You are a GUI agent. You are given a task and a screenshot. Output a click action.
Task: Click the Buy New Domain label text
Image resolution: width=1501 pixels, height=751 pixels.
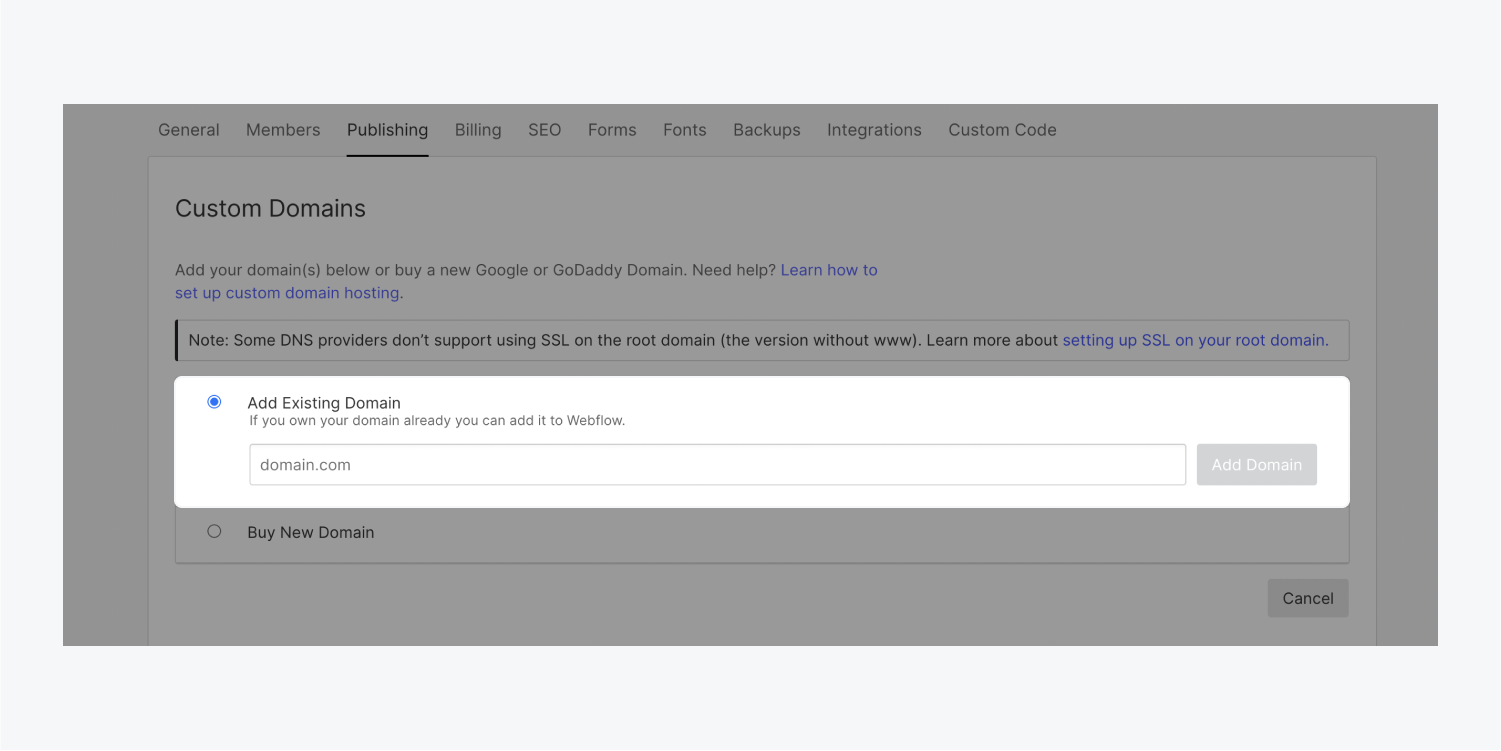311,533
